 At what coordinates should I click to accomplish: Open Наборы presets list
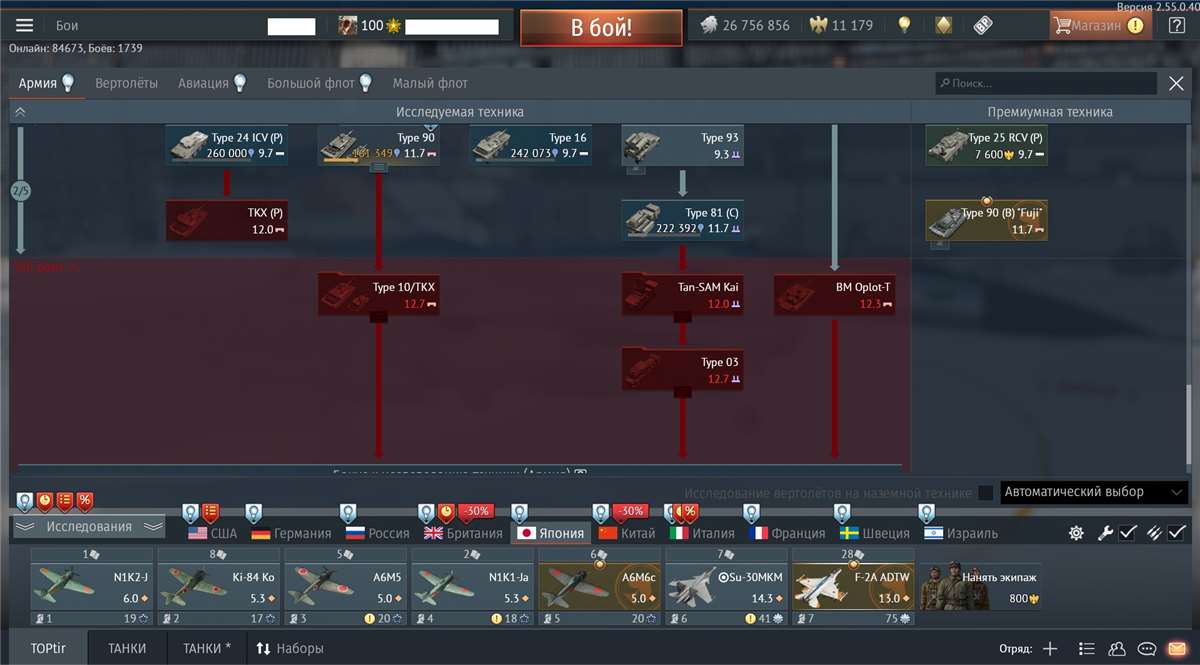point(290,648)
